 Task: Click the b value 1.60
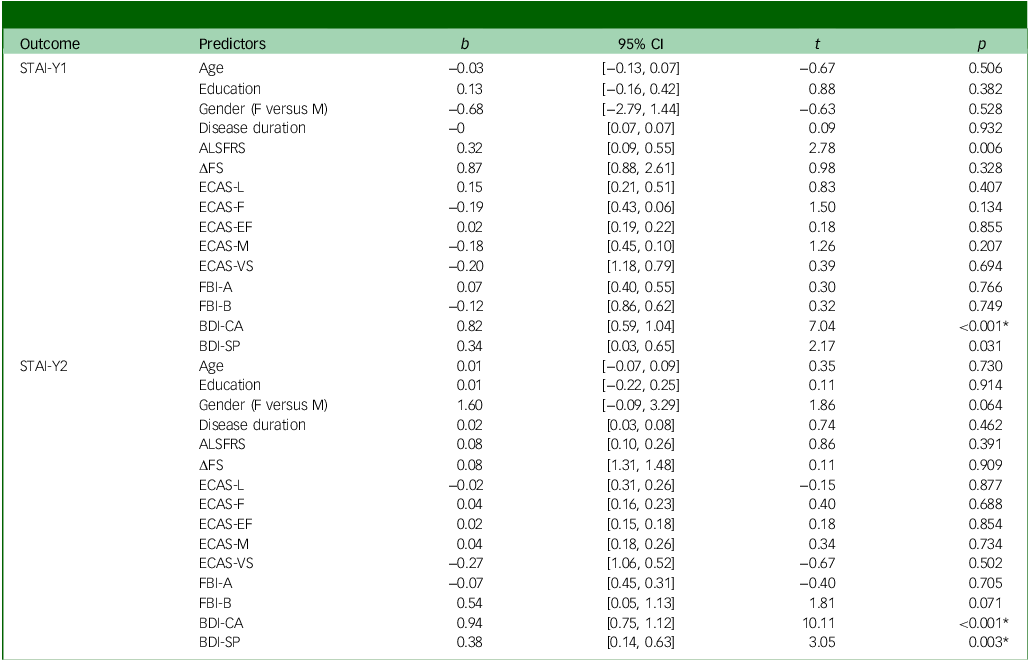coord(470,405)
